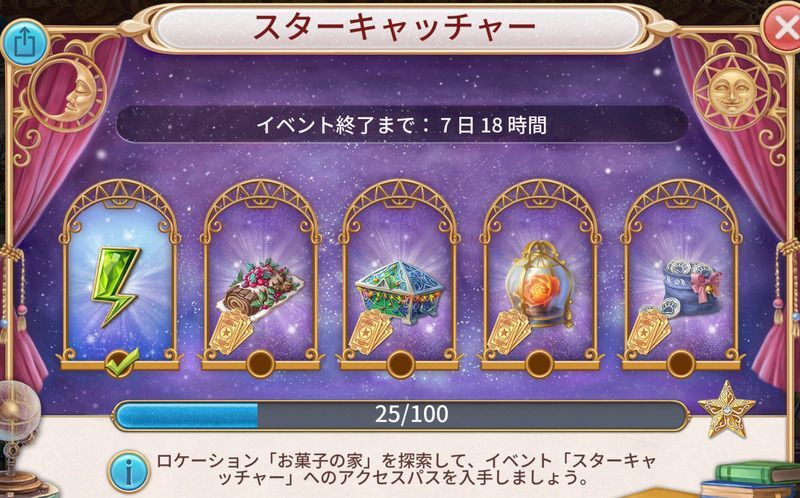Screen dimensions: 800x498
Task: Tap the green lightning energy reward
Action: 115,286
